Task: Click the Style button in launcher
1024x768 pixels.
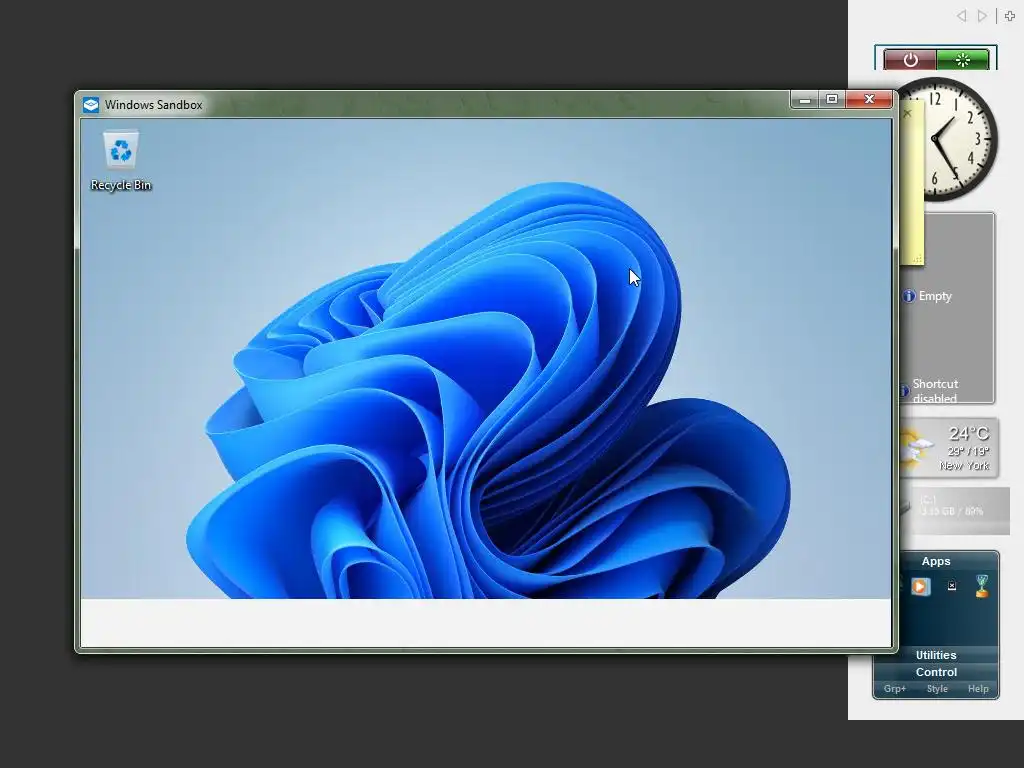Action: [937, 689]
